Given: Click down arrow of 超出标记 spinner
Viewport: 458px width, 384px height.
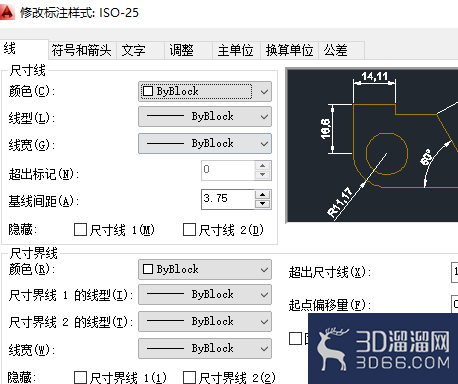Looking at the screenshot, I should [x=263, y=175].
